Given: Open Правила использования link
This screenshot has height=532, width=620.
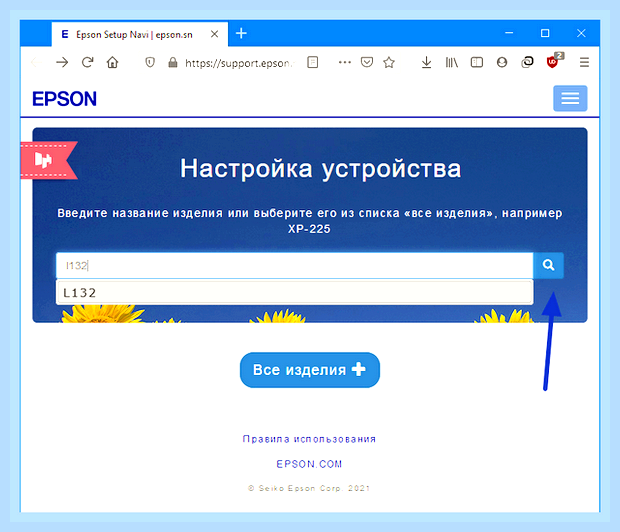Looking at the screenshot, I should [309, 439].
